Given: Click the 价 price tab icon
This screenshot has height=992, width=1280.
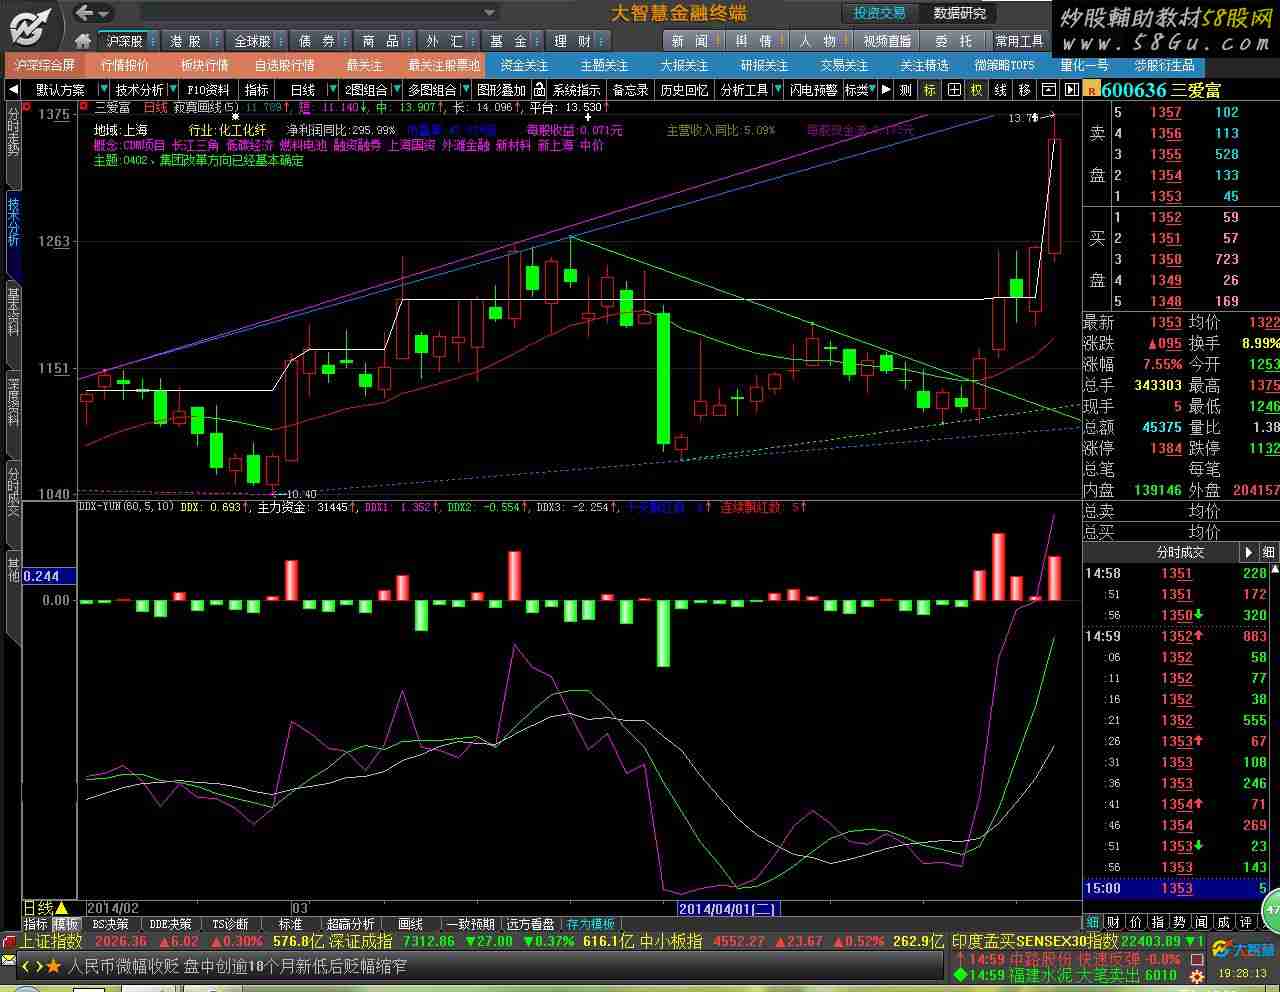Looking at the screenshot, I should (1137, 922).
